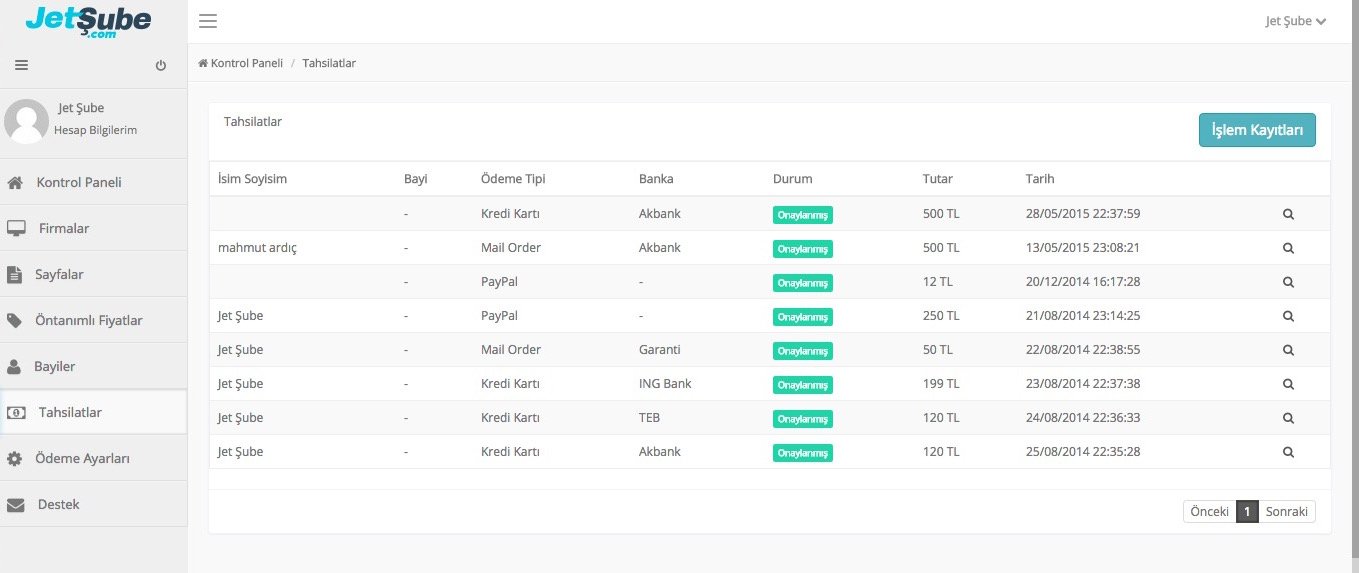Click the user avatar picture

[27, 121]
